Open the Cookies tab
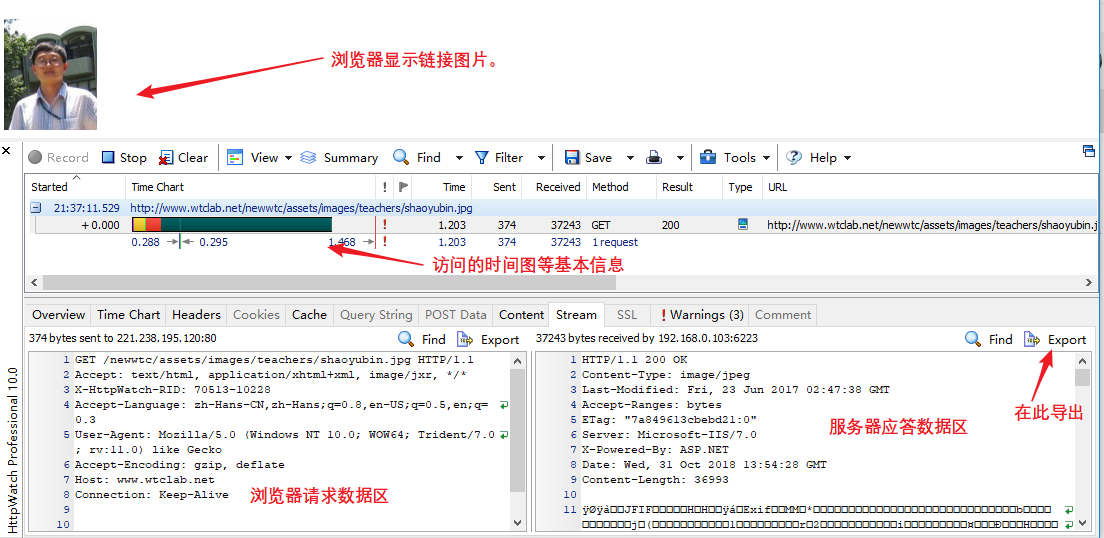The height and width of the screenshot is (538, 1104). [x=256, y=315]
